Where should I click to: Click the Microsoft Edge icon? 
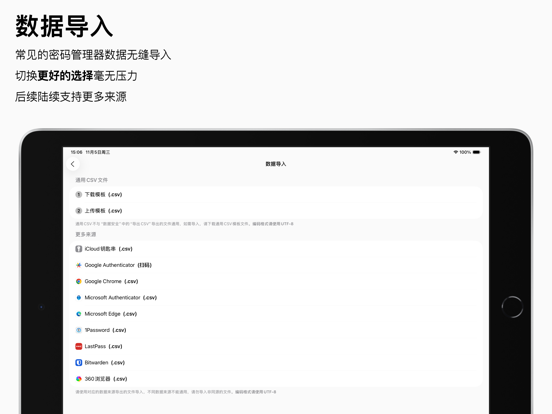coord(79,314)
